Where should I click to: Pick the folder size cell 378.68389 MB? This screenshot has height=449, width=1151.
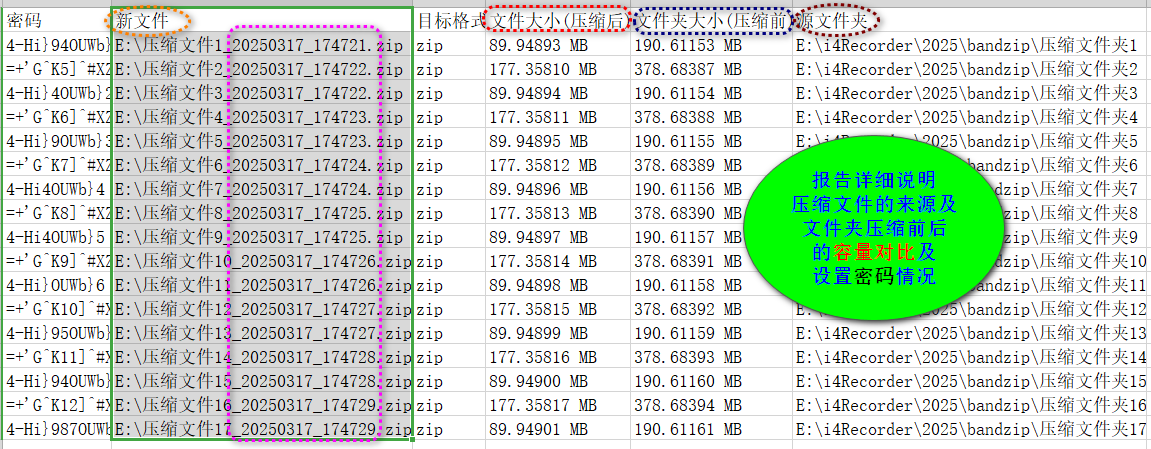click(711, 165)
